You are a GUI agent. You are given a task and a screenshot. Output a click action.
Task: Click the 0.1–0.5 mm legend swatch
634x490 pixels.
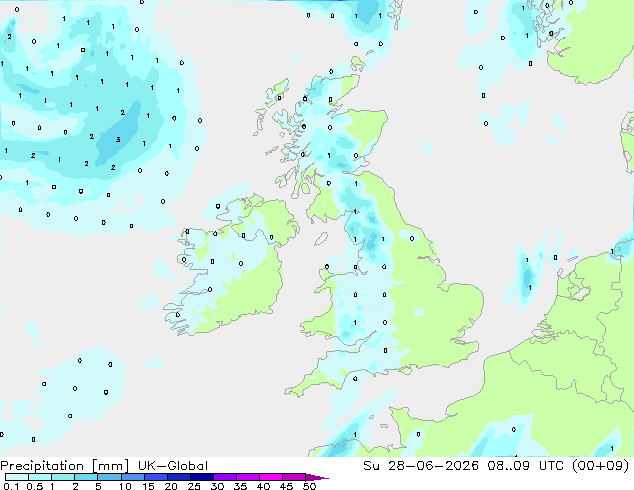(17, 477)
